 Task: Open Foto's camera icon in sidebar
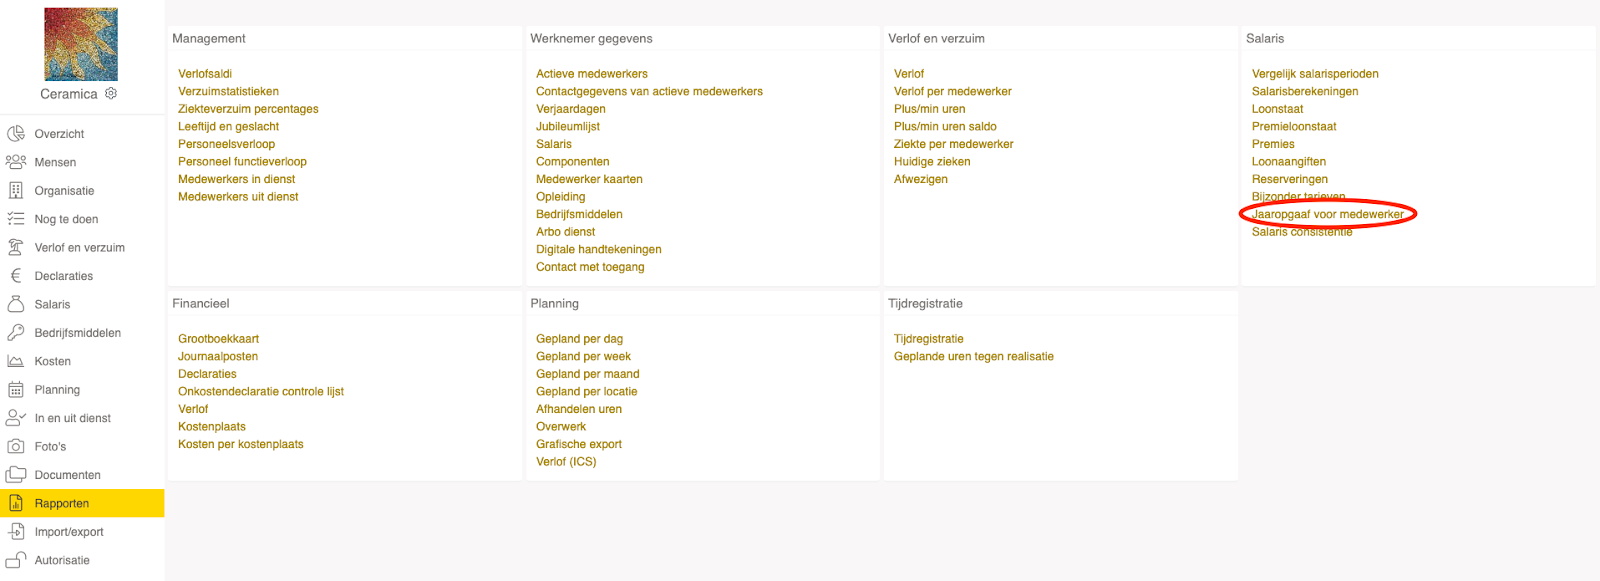pyautogui.click(x=16, y=447)
